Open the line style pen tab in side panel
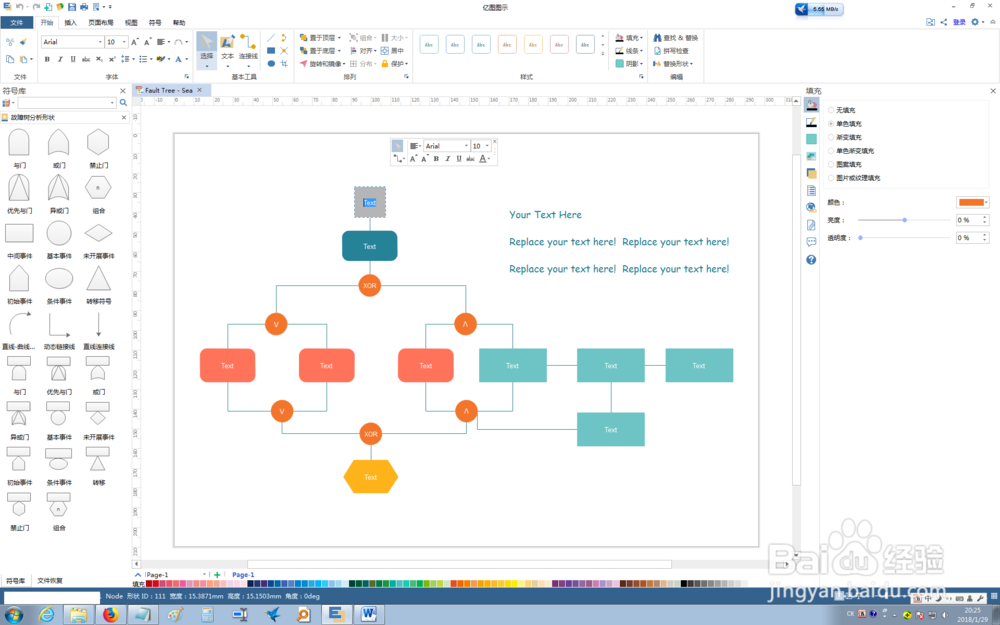The width and height of the screenshot is (1000, 625). coord(811,122)
